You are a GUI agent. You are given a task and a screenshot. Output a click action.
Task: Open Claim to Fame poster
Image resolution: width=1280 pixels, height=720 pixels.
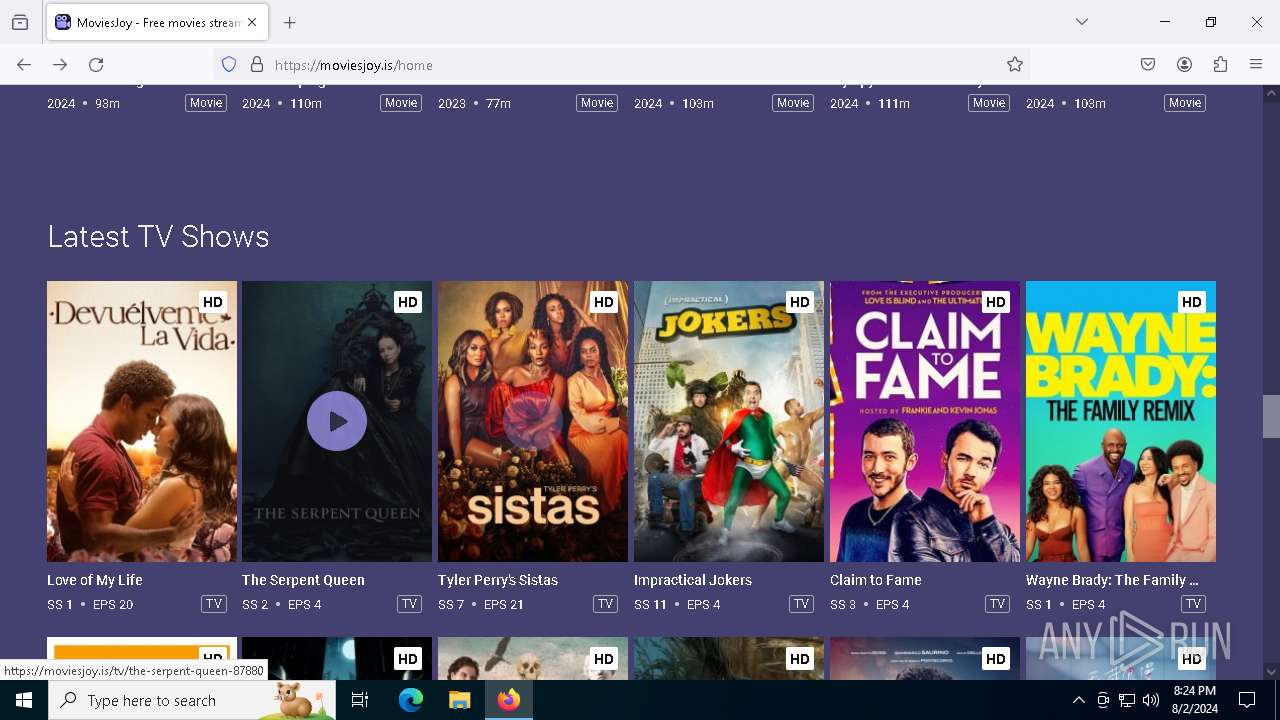pos(925,421)
